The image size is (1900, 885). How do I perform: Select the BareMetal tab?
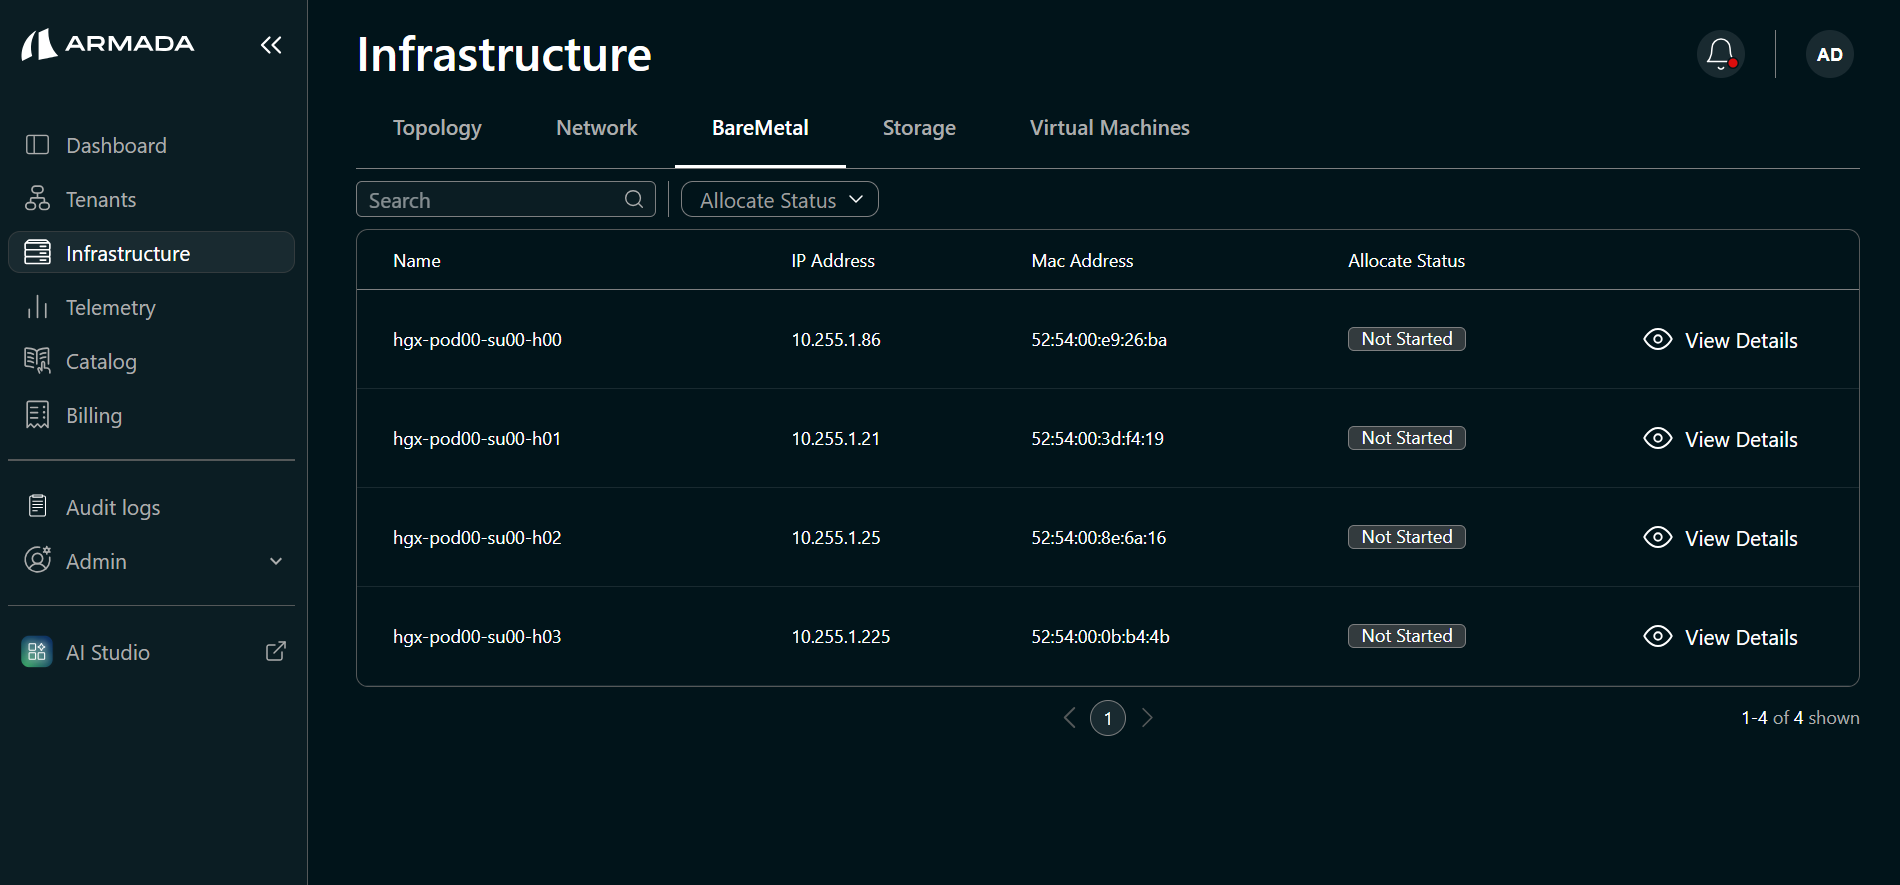(760, 128)
